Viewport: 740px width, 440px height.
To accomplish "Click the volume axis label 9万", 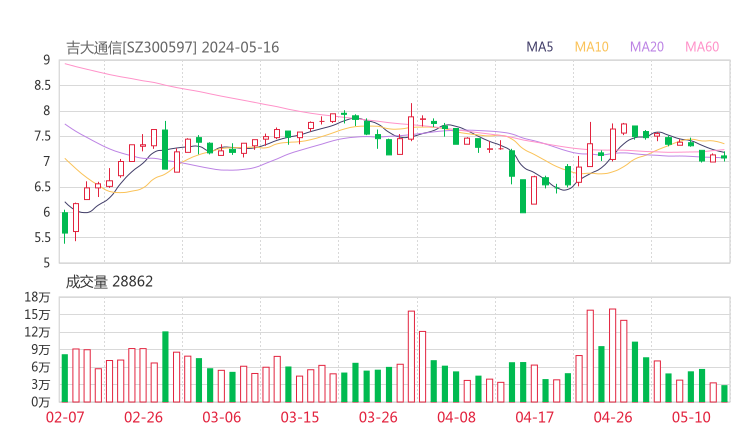I will tap(41, 349).
